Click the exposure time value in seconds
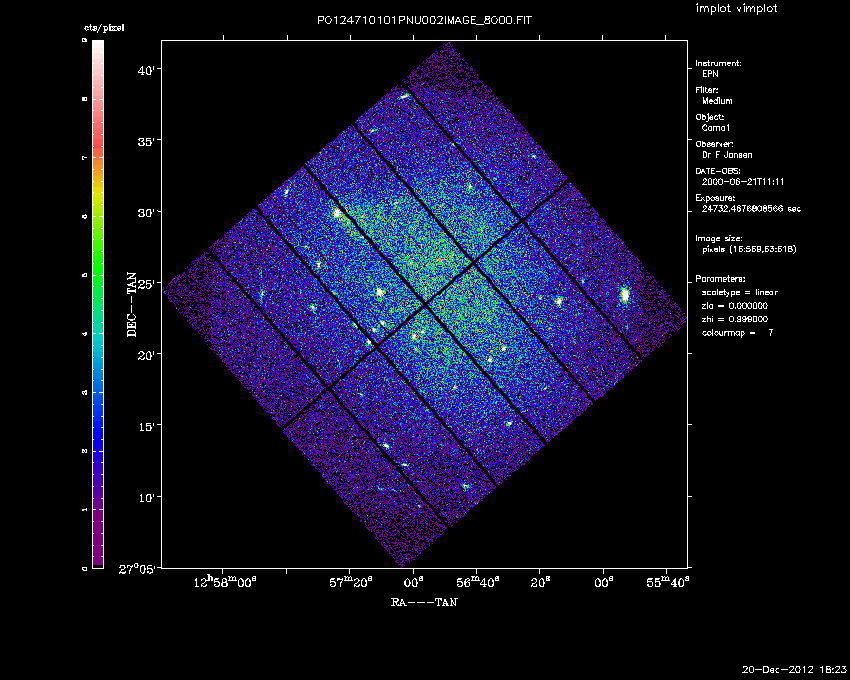This screenshot has width=850, height=680. coord(751,209)
